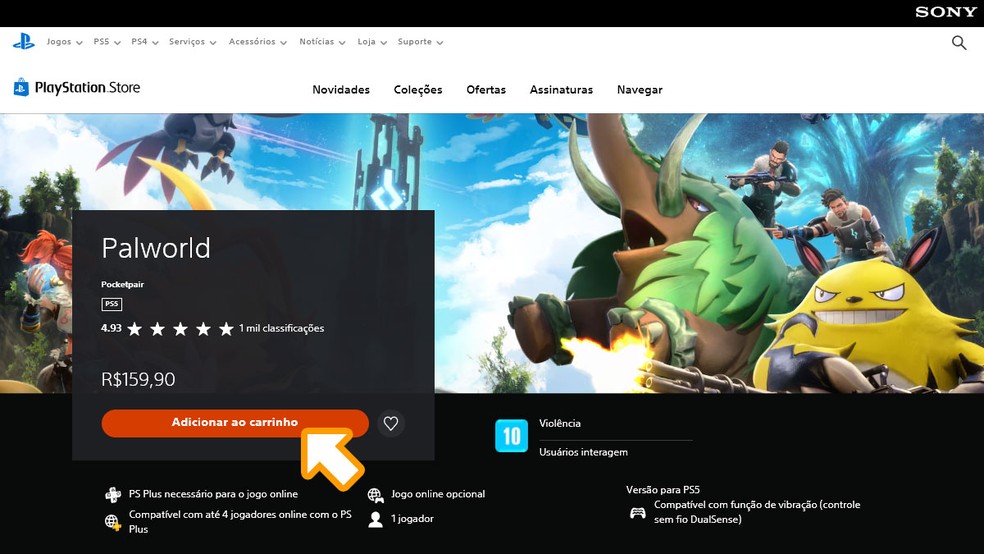Click the fifth rating star
The height and width of the screenshot is (554, 984).
226,329
